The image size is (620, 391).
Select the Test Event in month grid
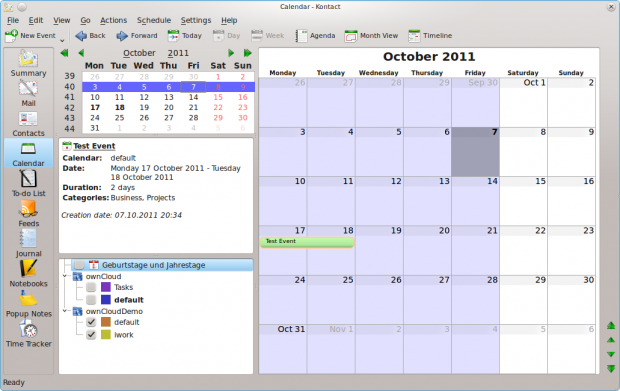point(307,242)
